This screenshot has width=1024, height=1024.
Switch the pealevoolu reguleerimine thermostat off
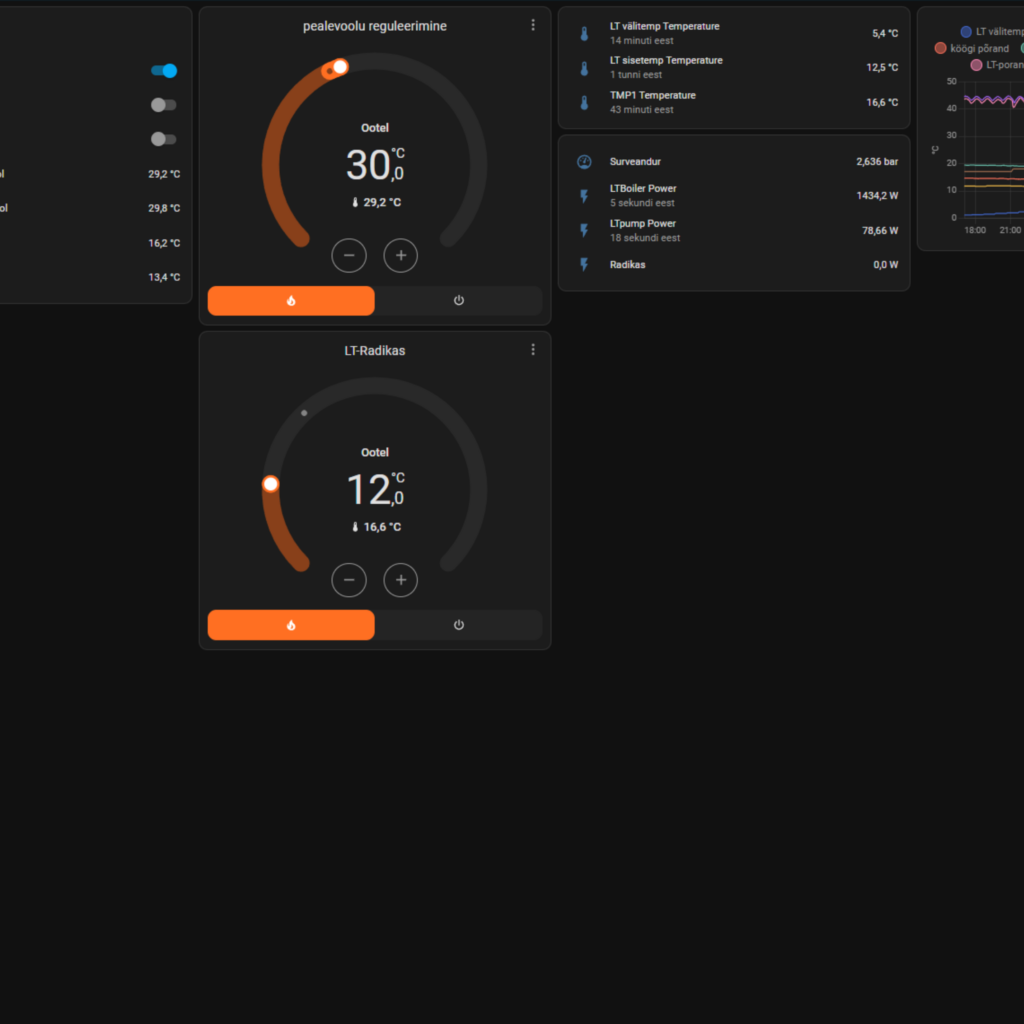click(x=458, y=301)
